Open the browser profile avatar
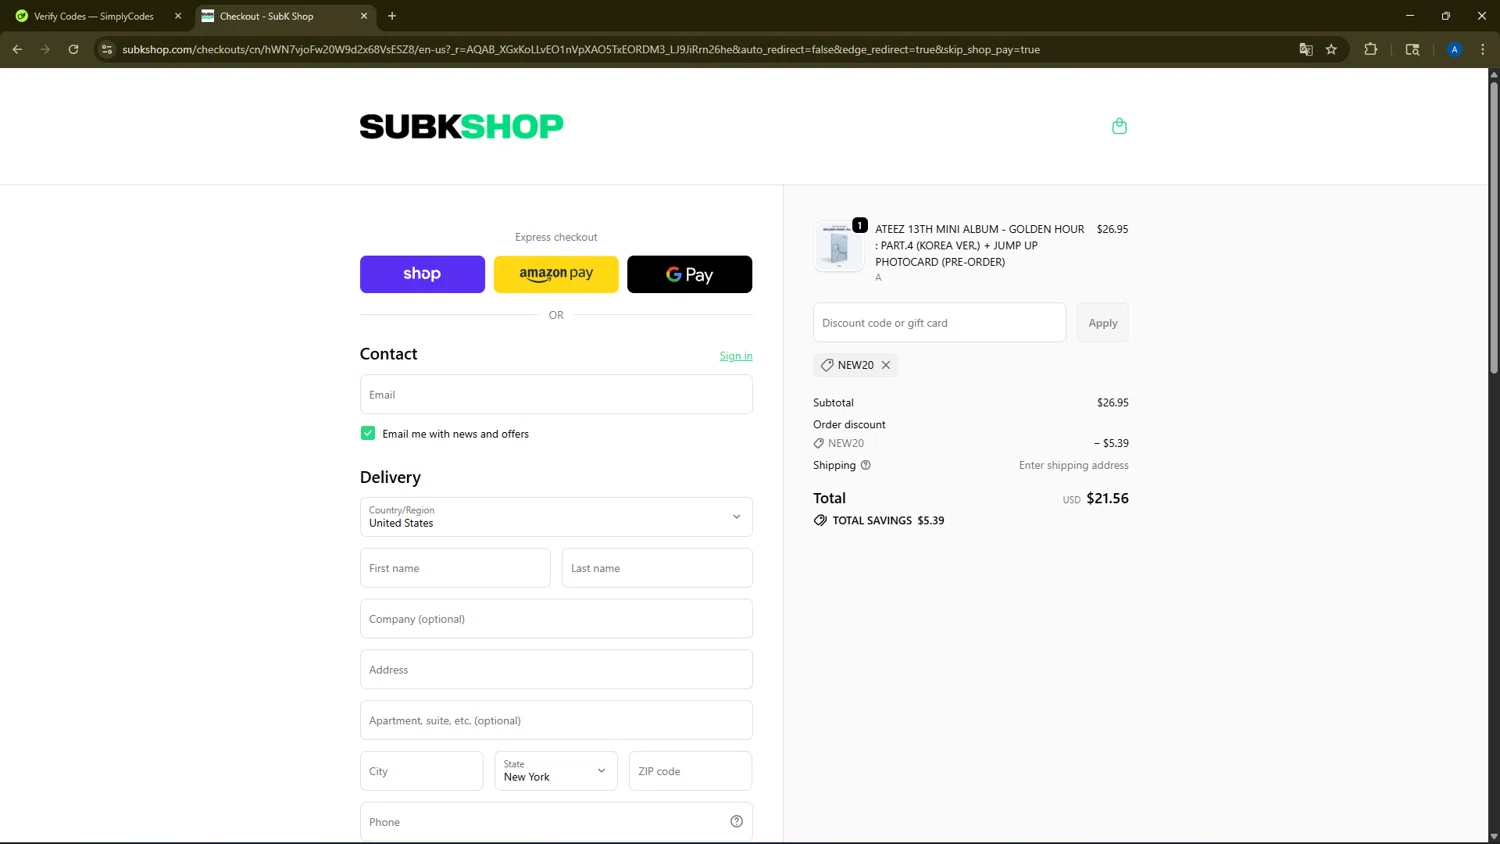 1454,49
